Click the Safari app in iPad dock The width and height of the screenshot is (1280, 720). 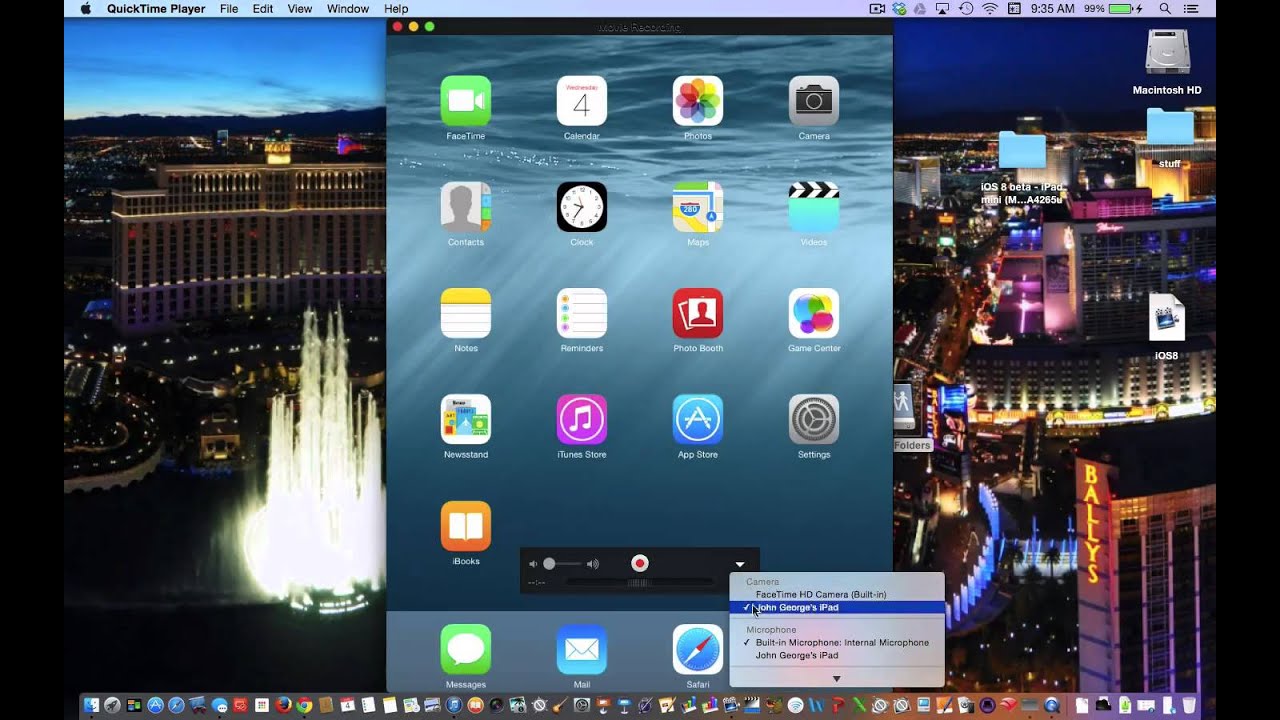coord(698,649)
